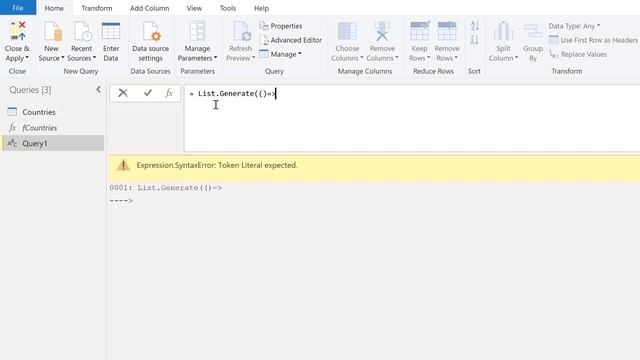This screenshot has width=640, height=360.
Task: Open the Enter Data table icon
Action: [111, 31]
